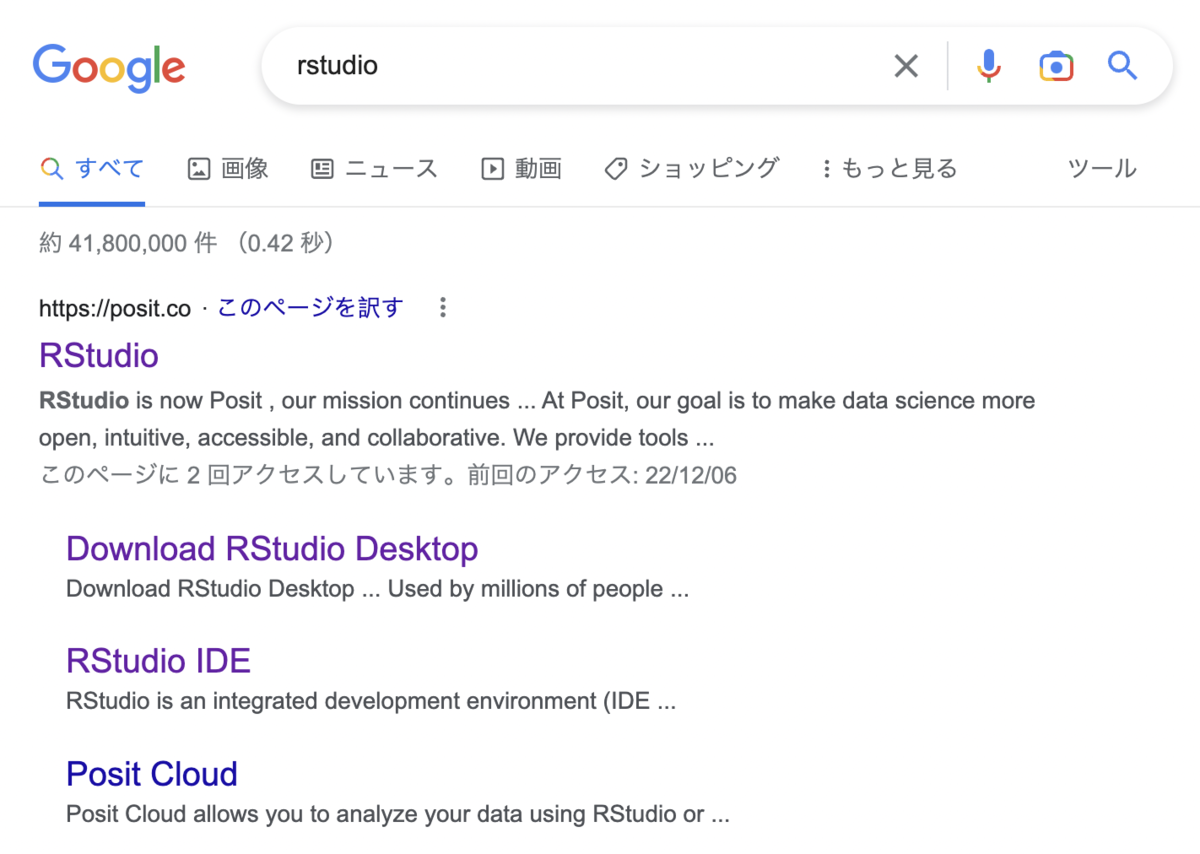Click the snippet 'RStudio is now Posit'
1200x854 pixels.
click(150, 401)
